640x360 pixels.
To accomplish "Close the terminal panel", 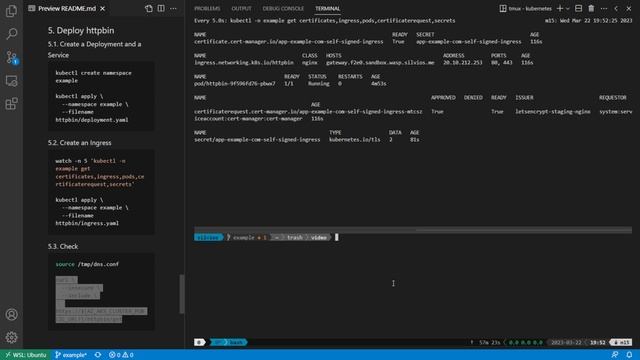I will 629,9.
